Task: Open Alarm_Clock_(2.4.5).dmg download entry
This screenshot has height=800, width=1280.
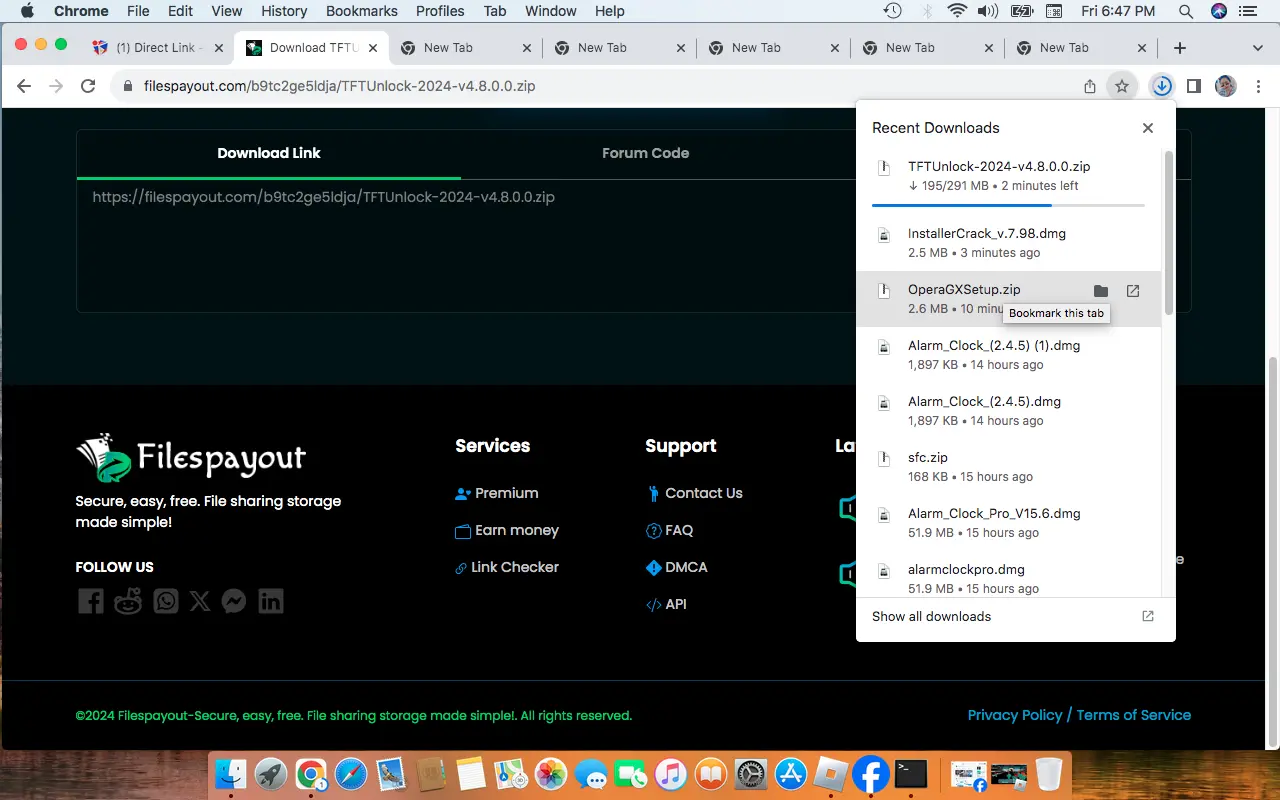Action: click(1008, 410)
